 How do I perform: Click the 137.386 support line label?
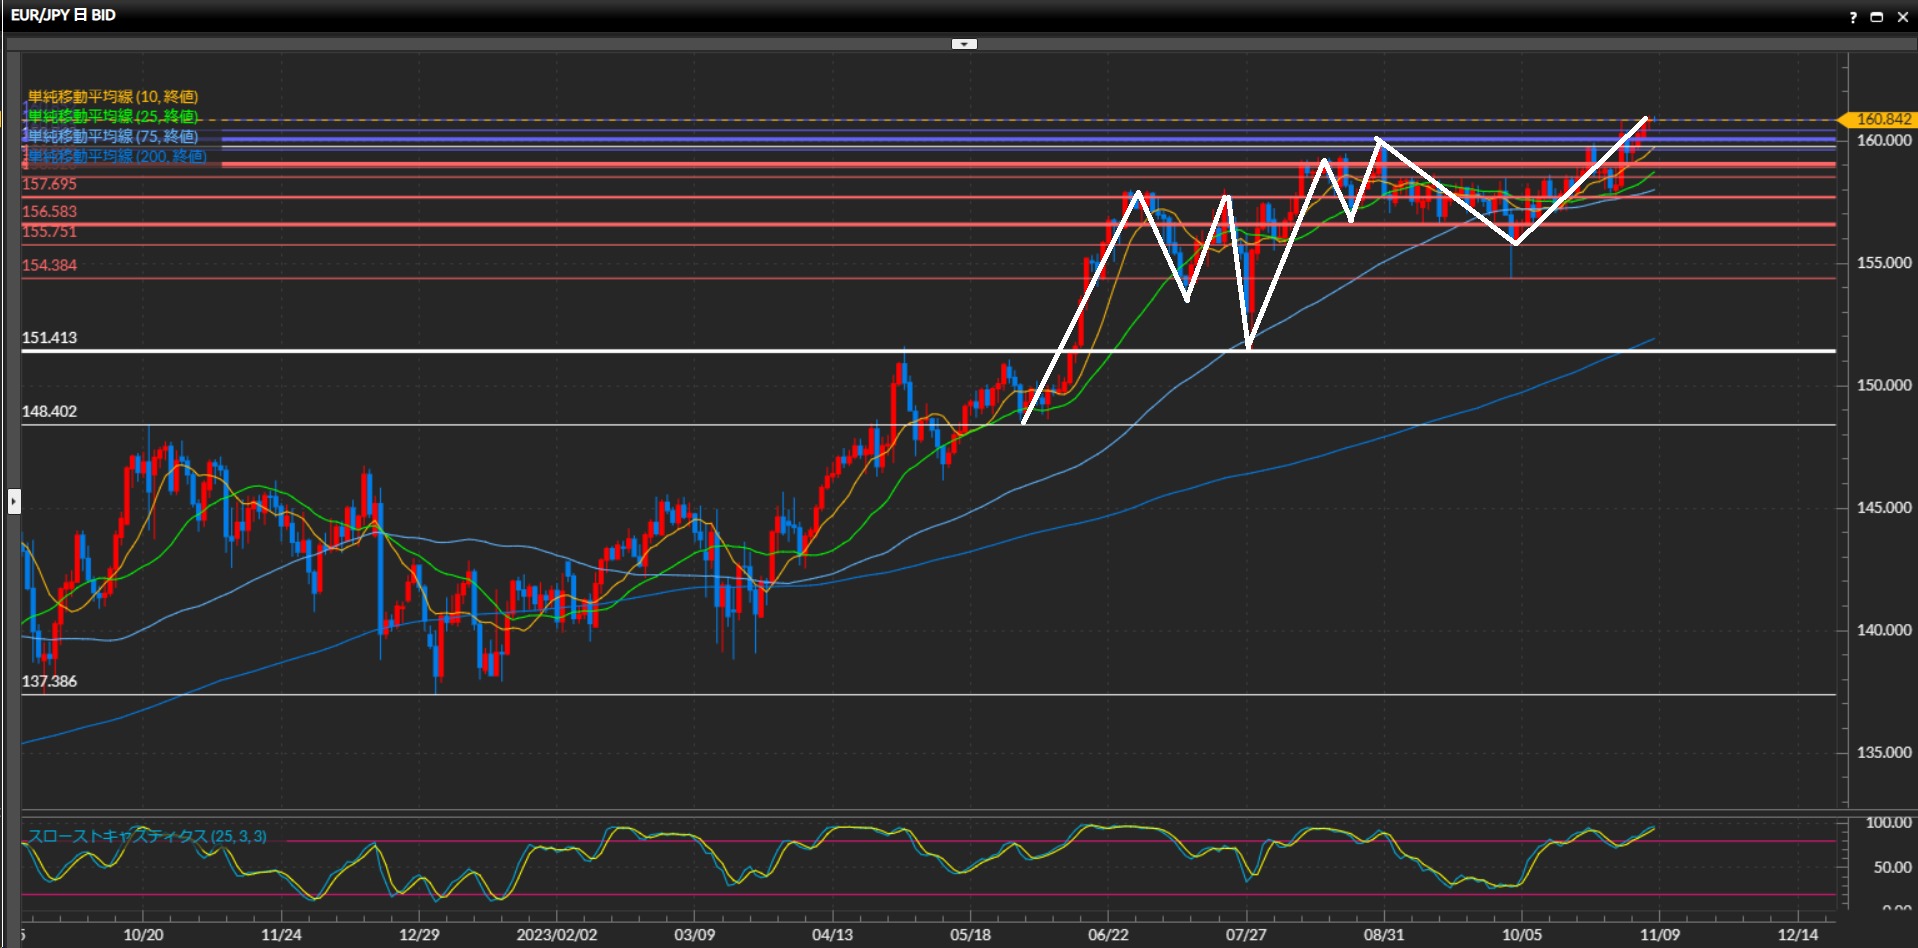click(x=49, y=681)
